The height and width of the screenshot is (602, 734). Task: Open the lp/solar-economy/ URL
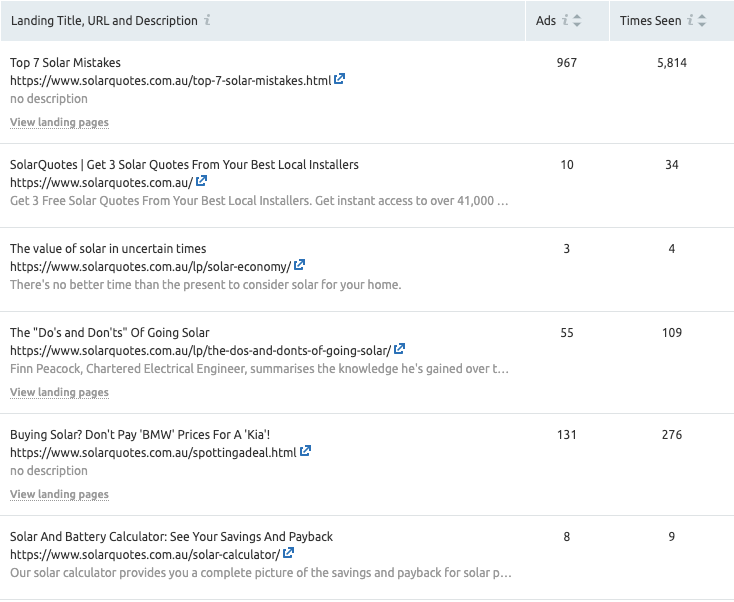[x=151, y=267]
